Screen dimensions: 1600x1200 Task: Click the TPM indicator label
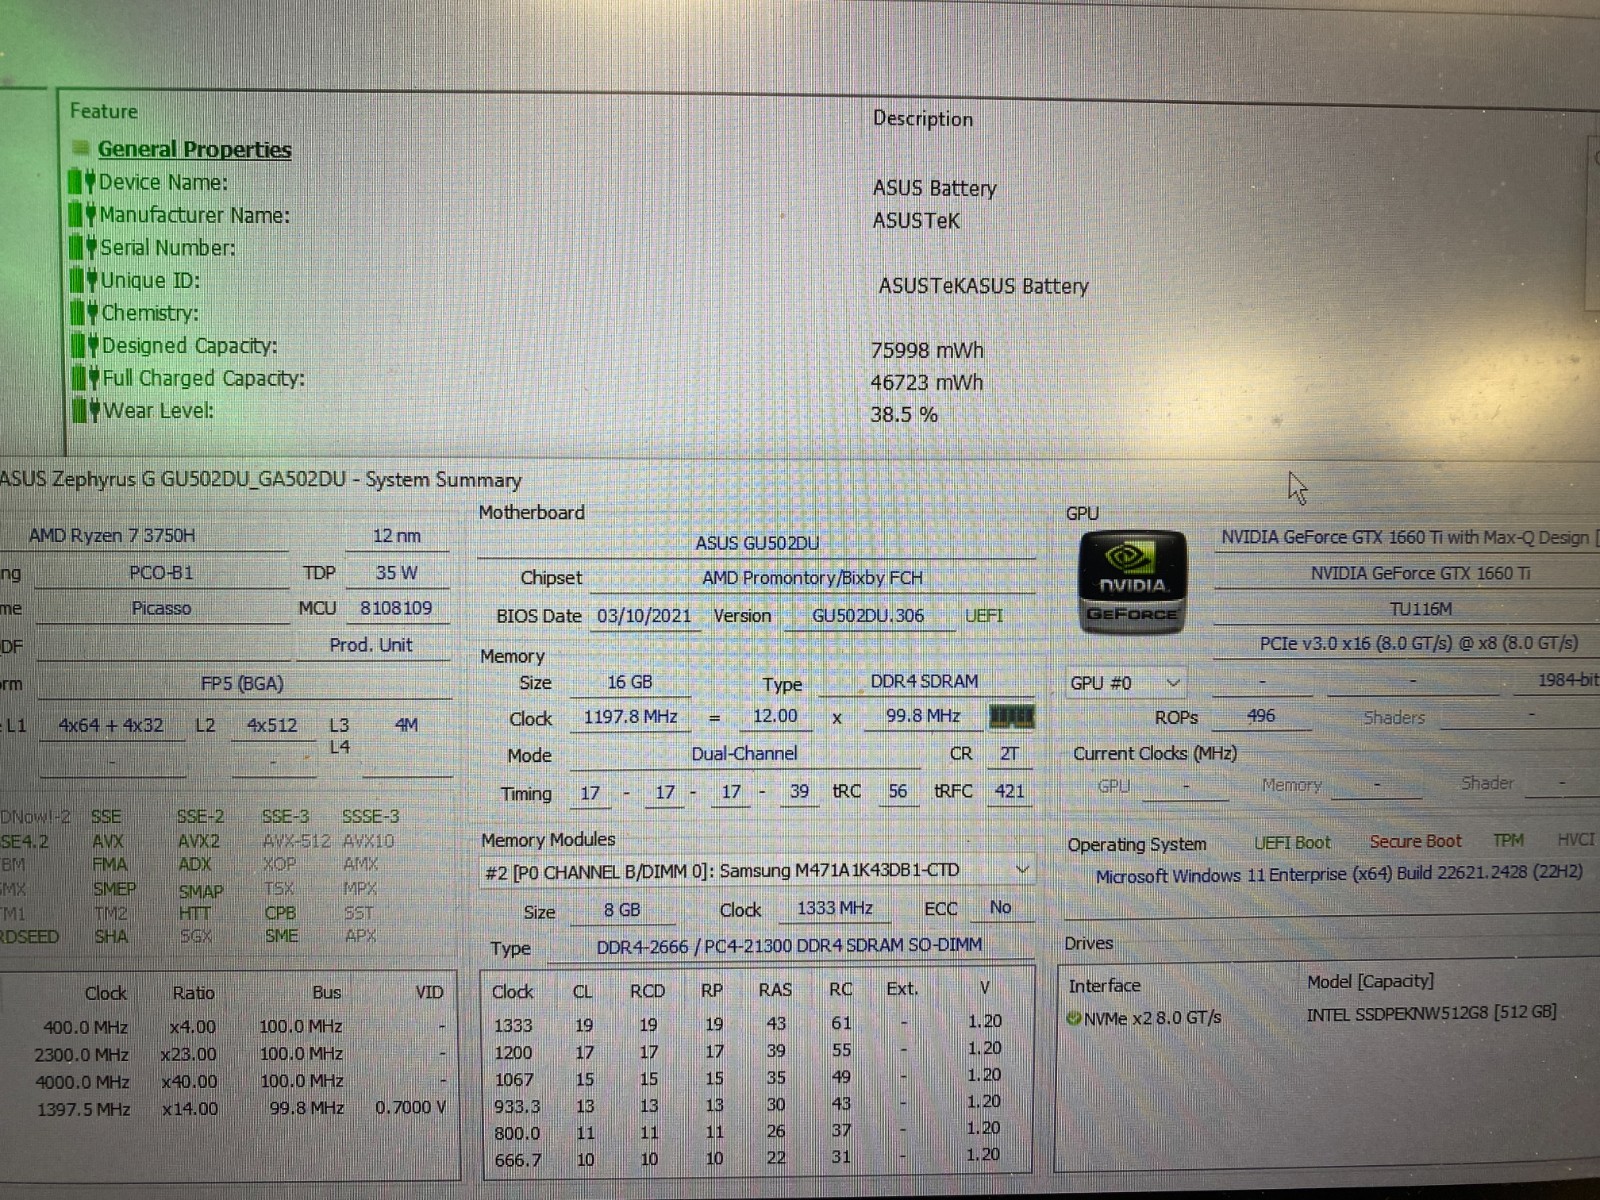(x=1508, y=841)
